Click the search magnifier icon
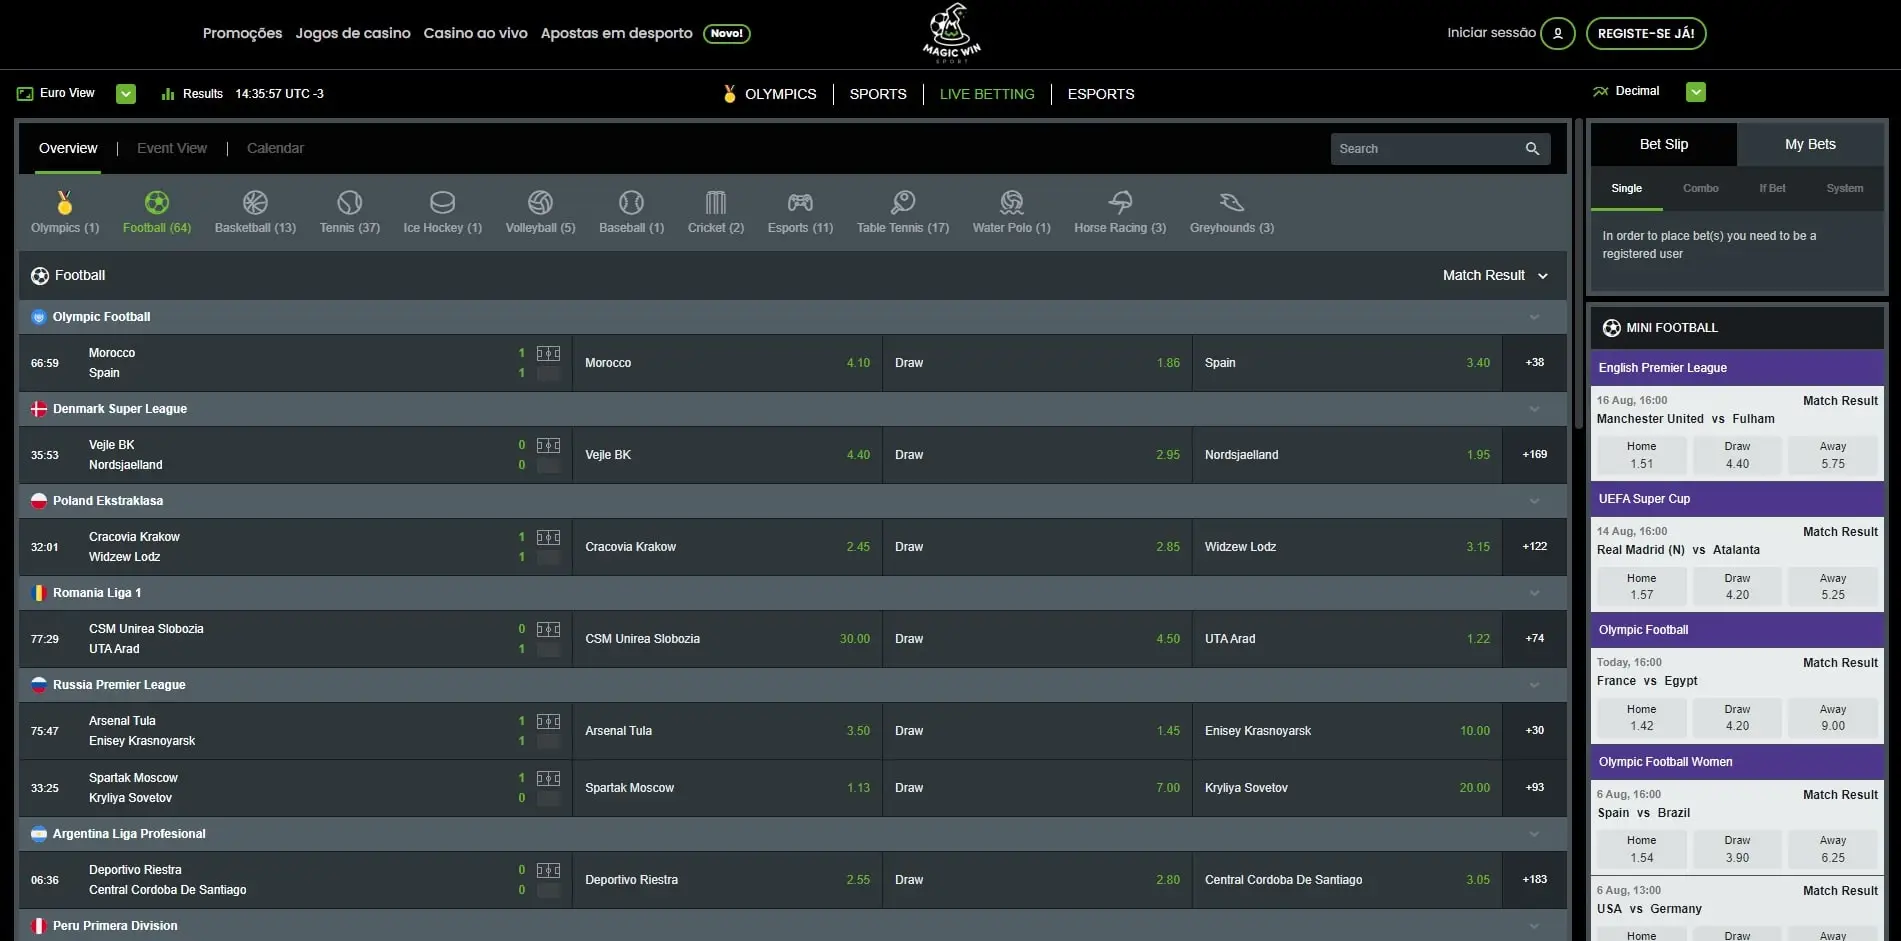 click(x=1532, y=148)
